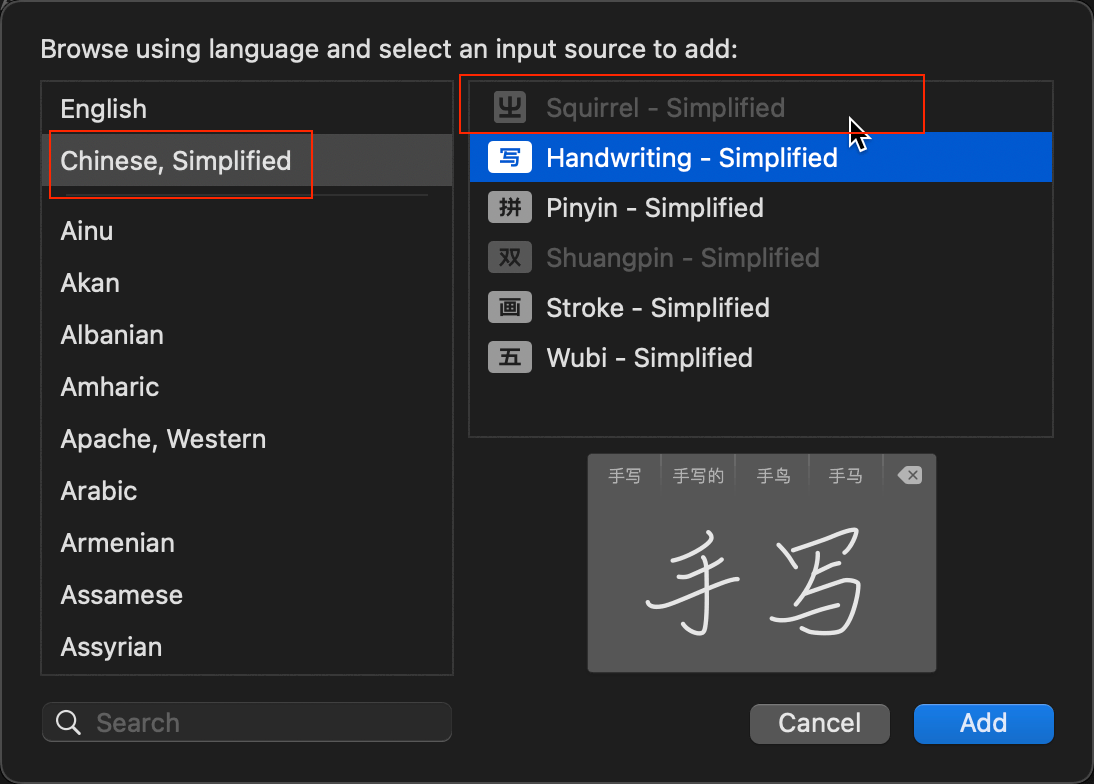
Task: Click the handwriting preview thumbnail
Action: tap(762, 563)
